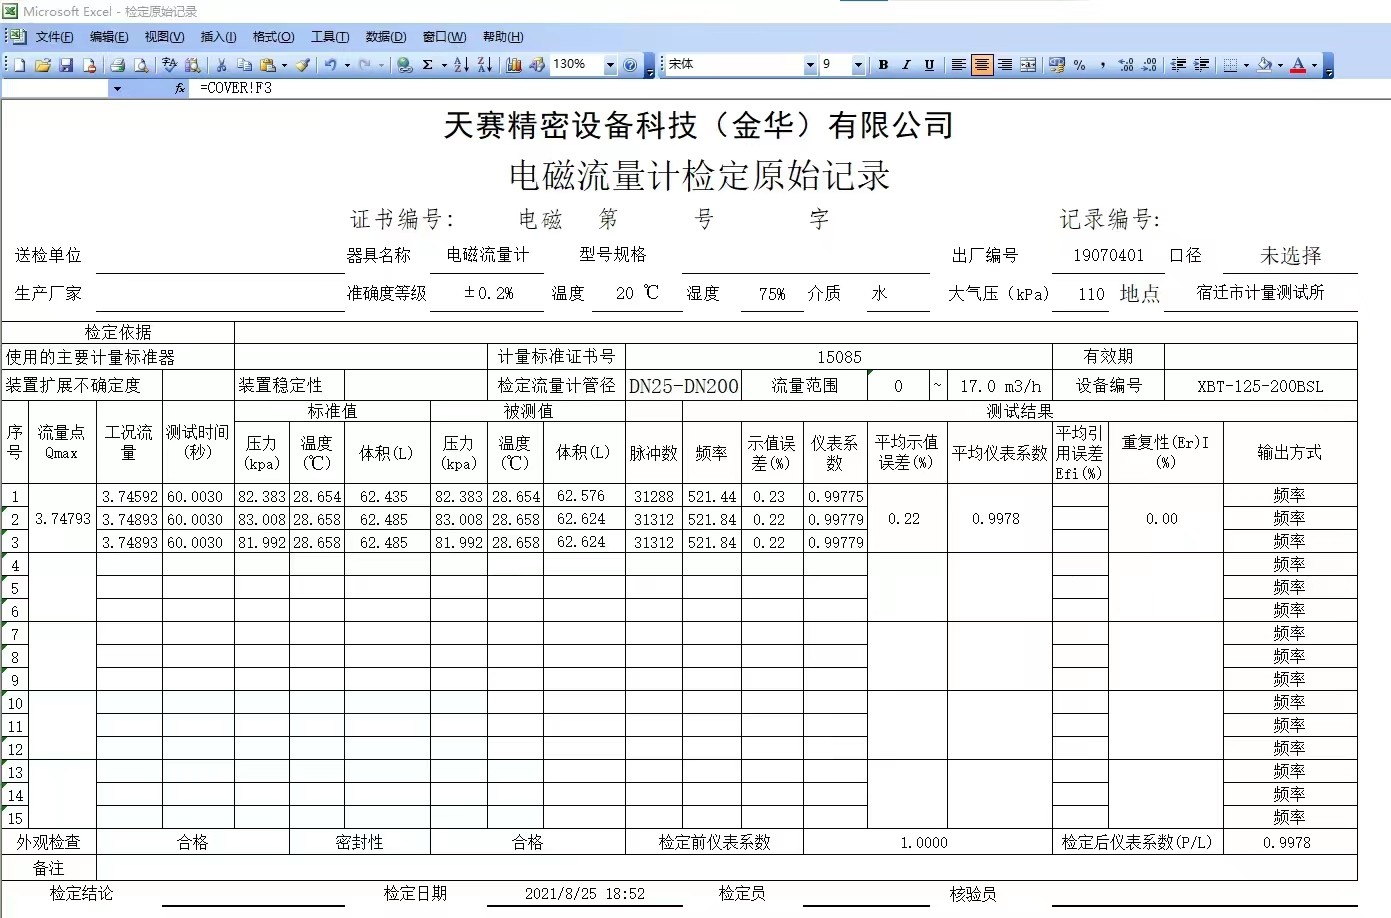Click the formula bar showing =COVER!F3
The image size is (1391, 918).
790,88
